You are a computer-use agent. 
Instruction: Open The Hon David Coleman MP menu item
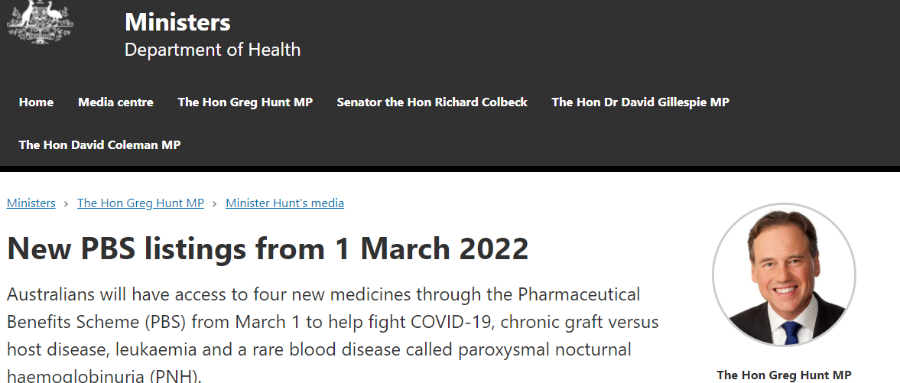[99, 145]
